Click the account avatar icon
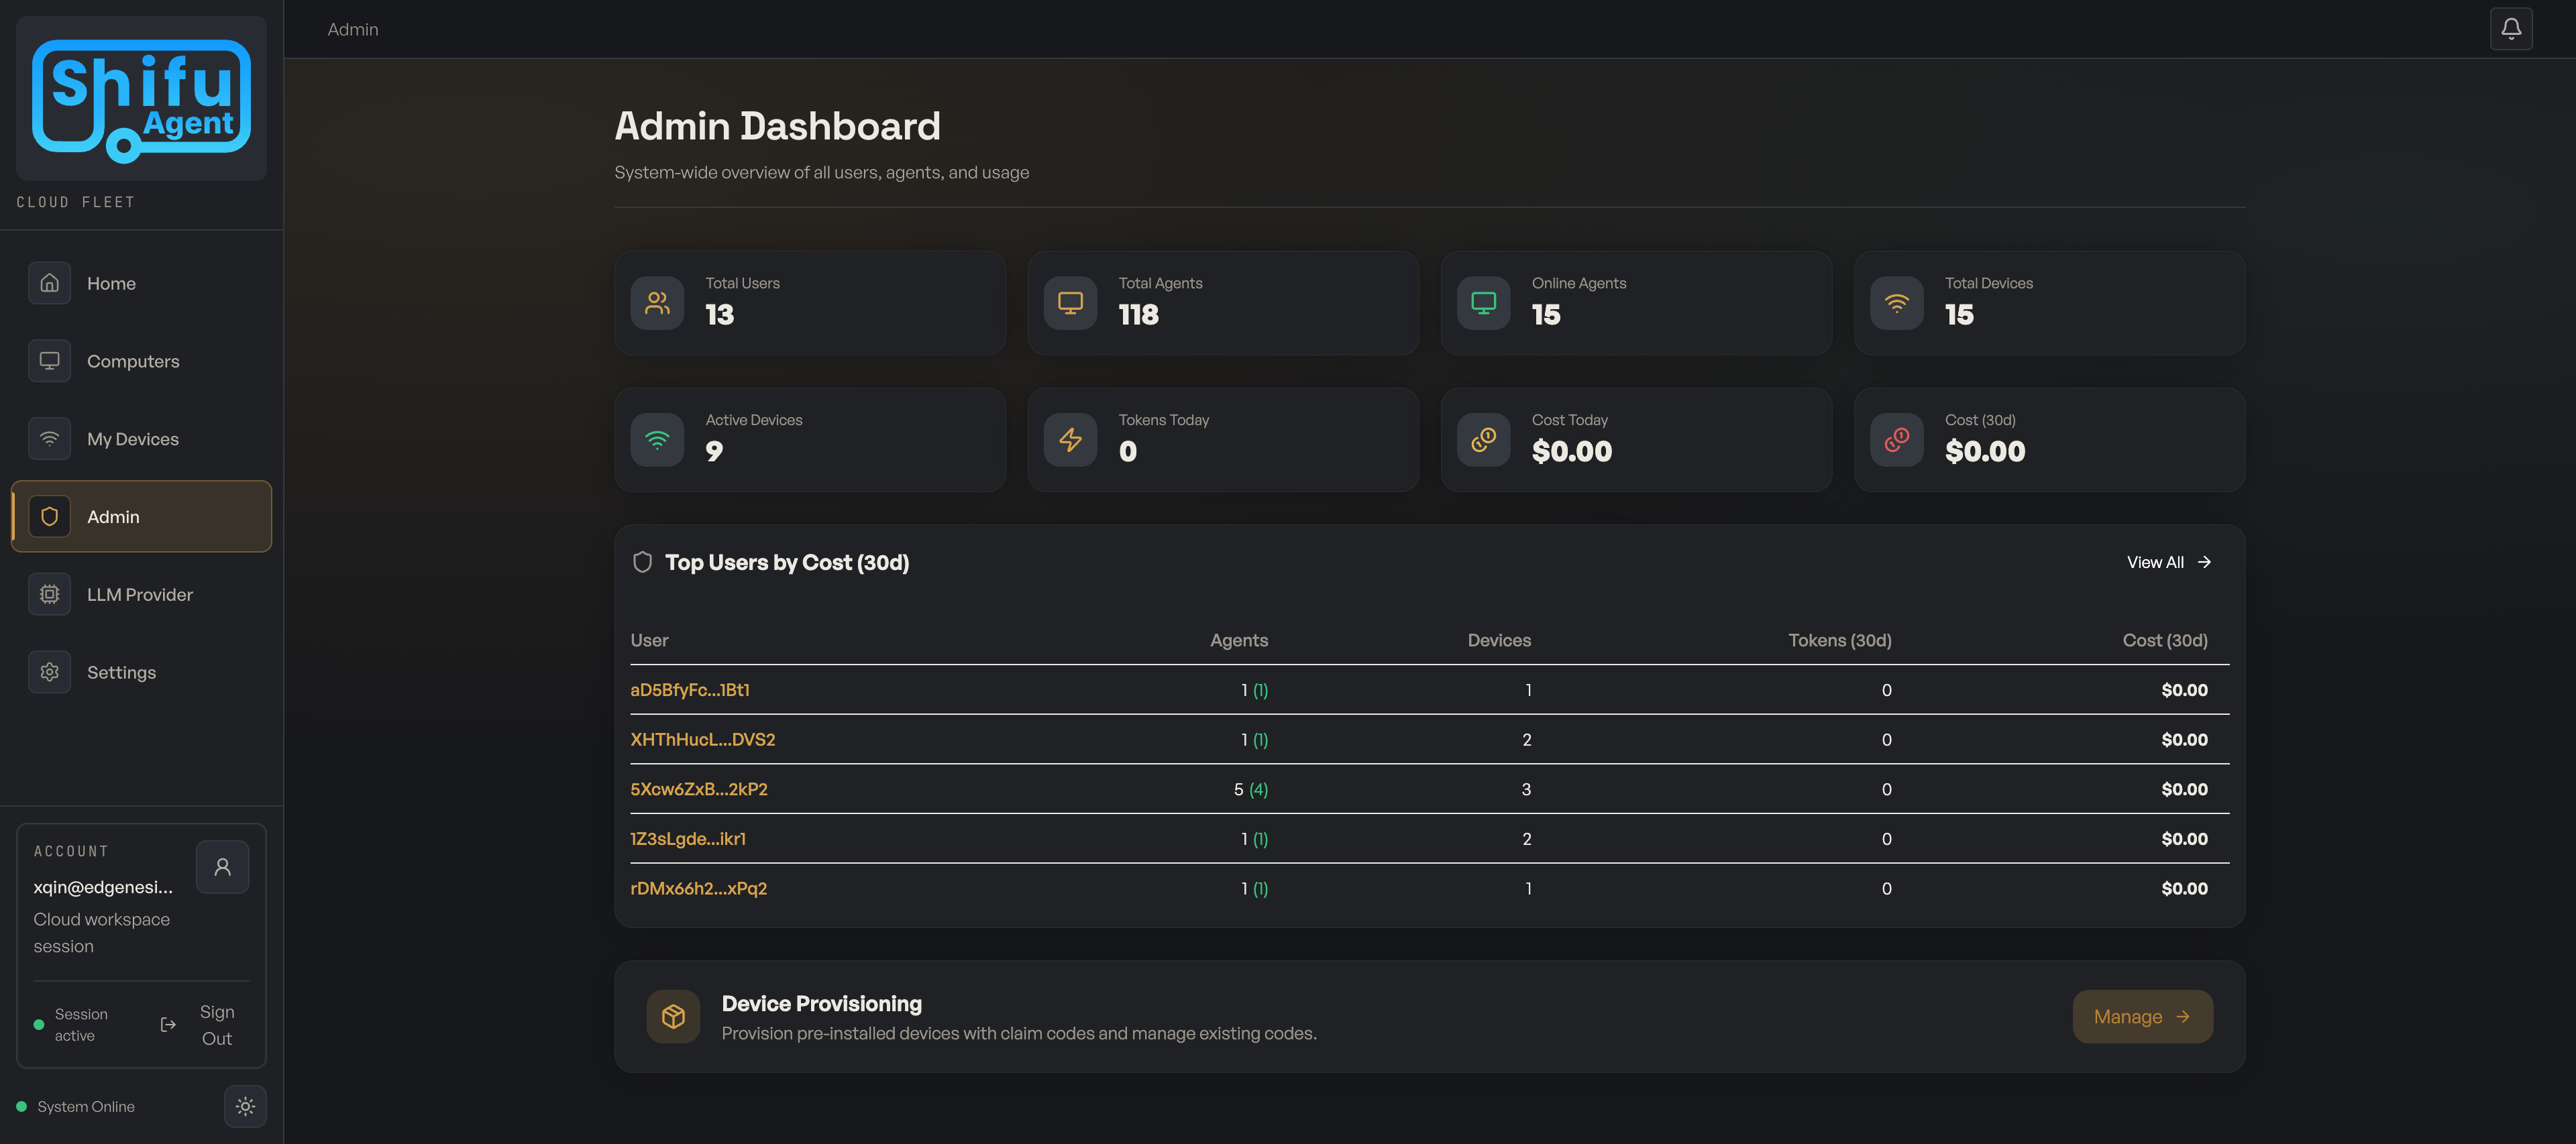2576x1144 pixels. 222,866
